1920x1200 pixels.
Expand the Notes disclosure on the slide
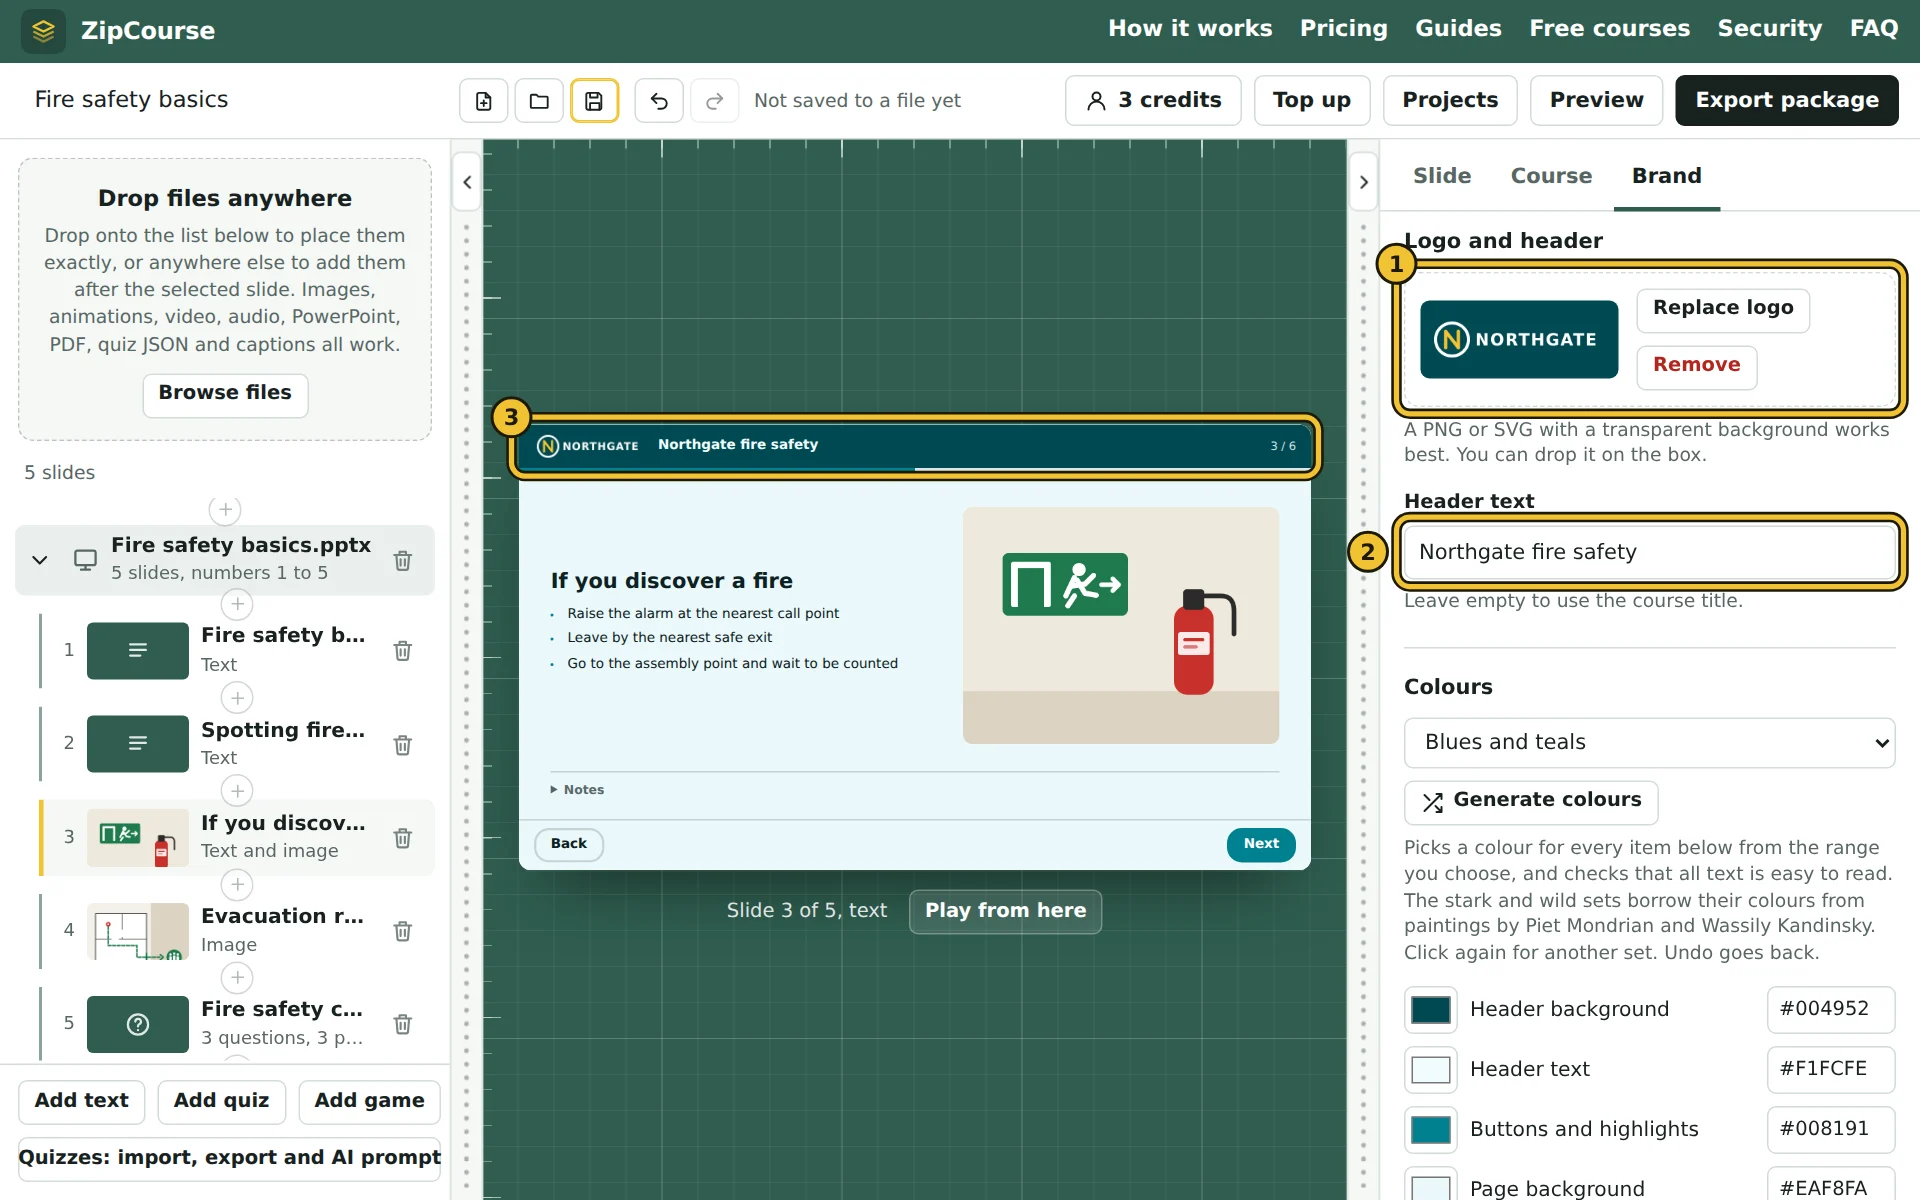click(x=578, y=790)
